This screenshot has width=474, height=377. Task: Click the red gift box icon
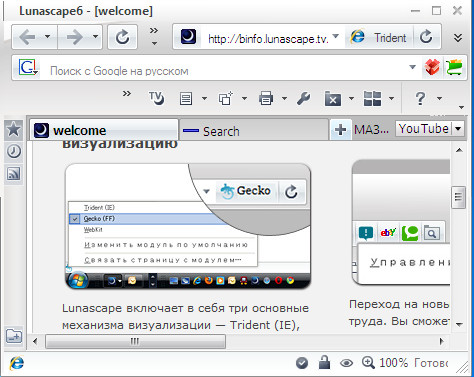tap(432, 68)
